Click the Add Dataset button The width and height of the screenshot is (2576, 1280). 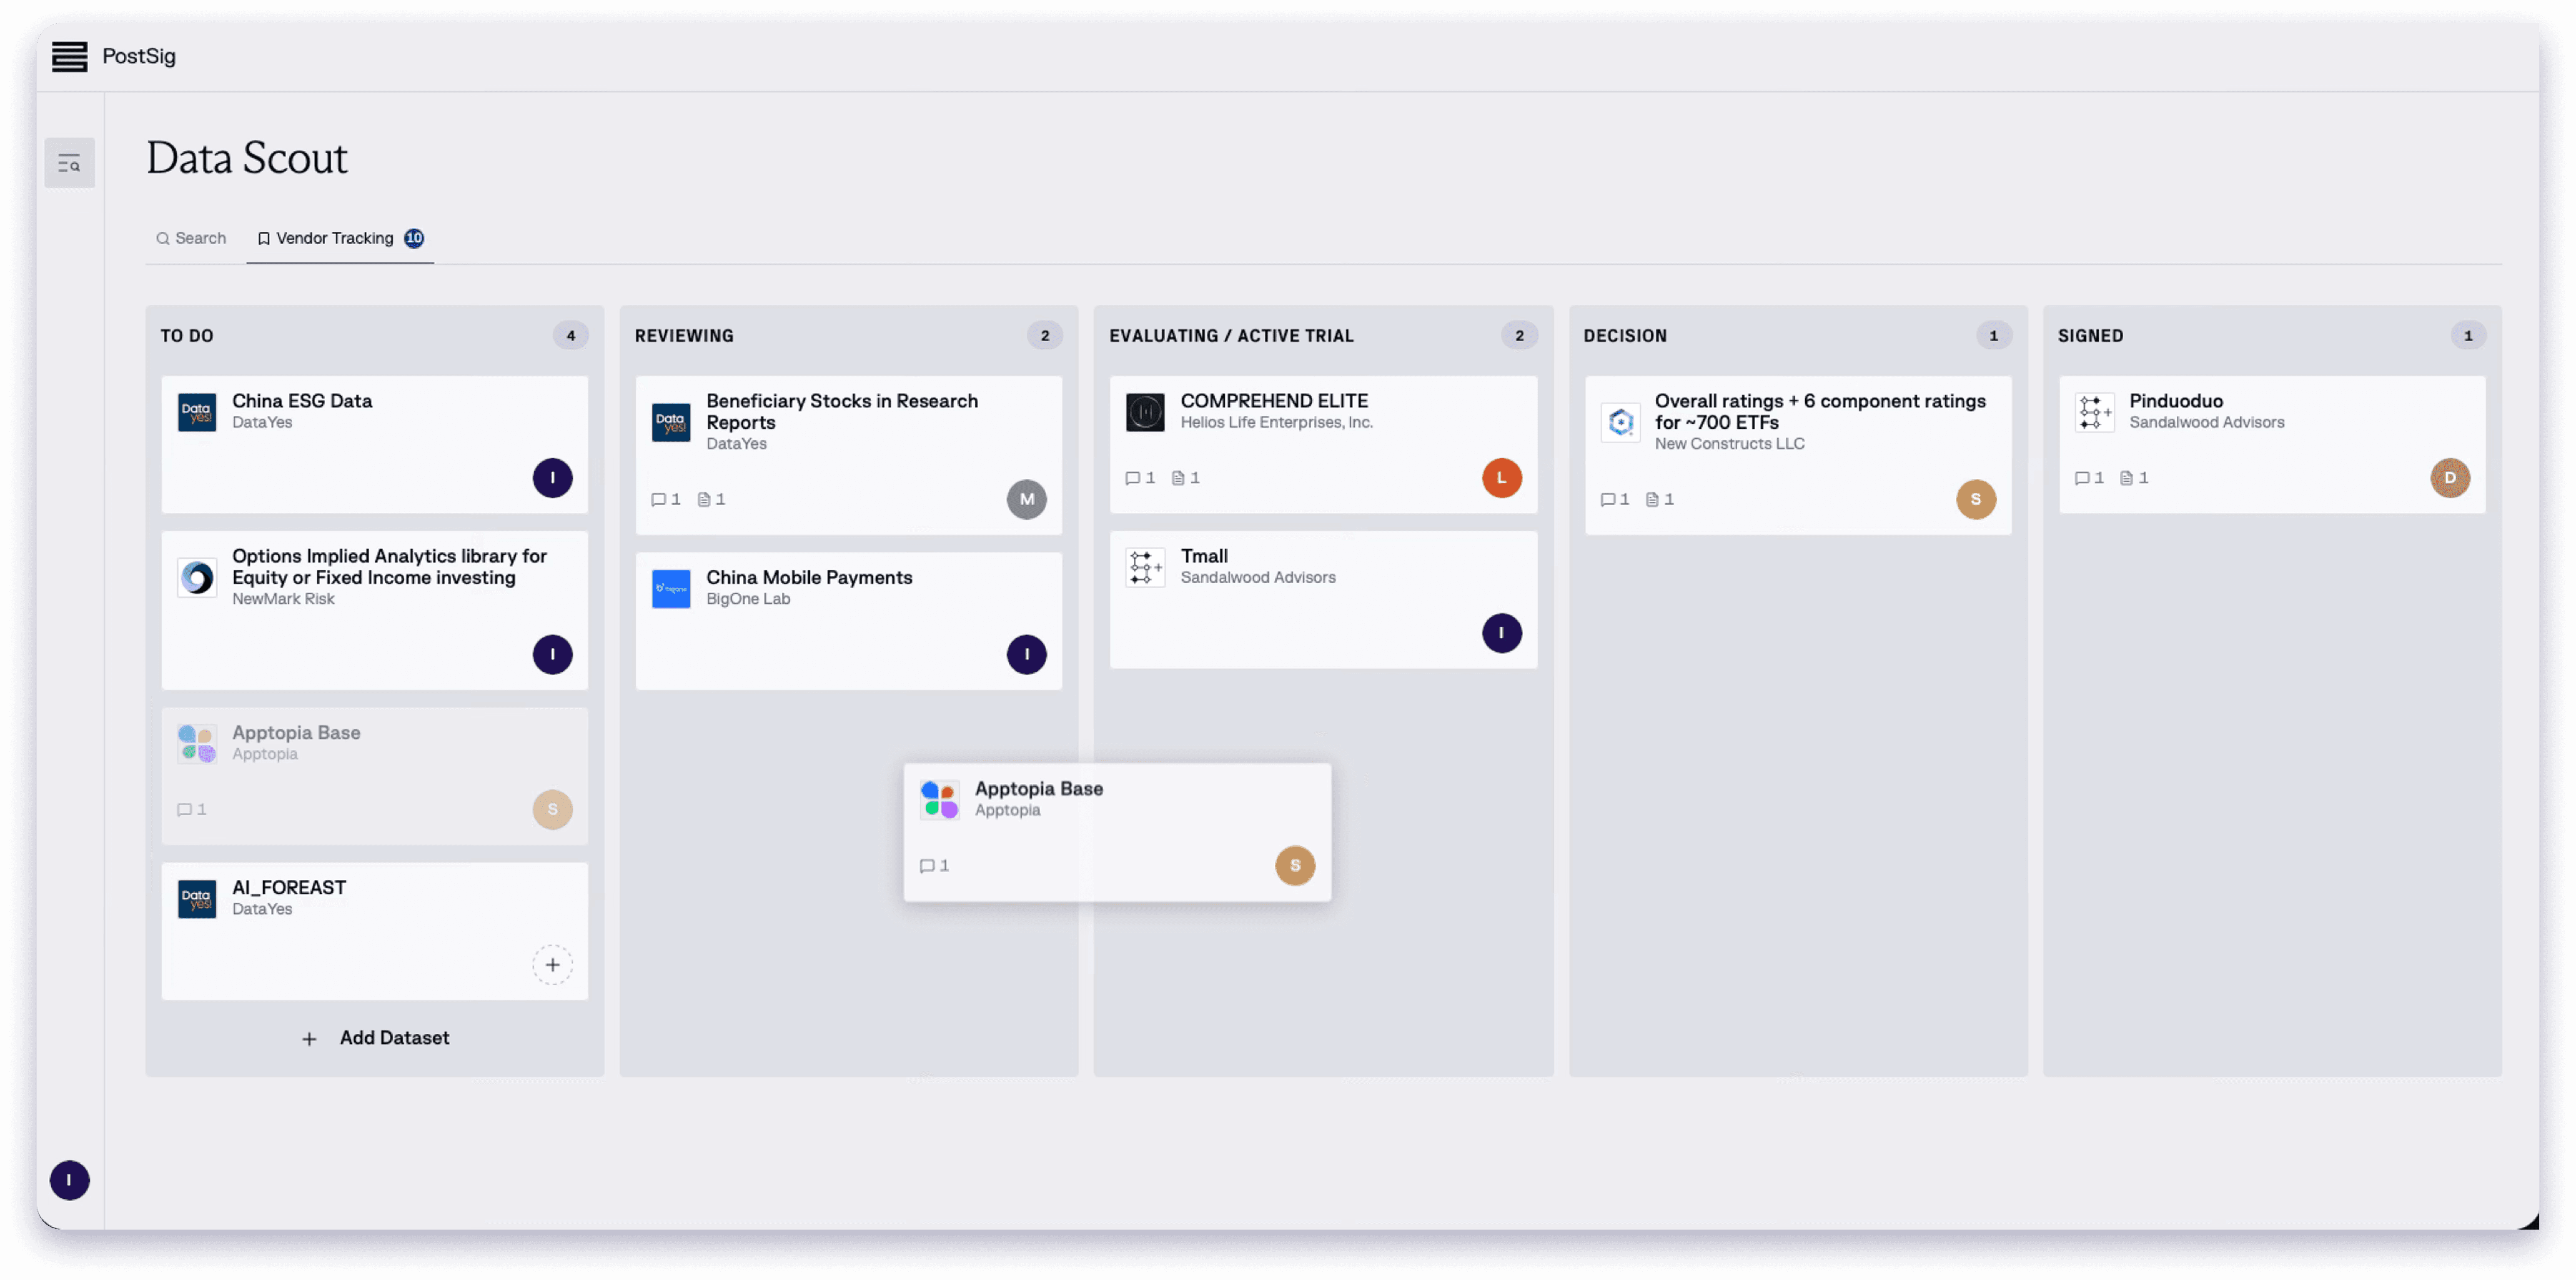click(x=375, y=1038)
